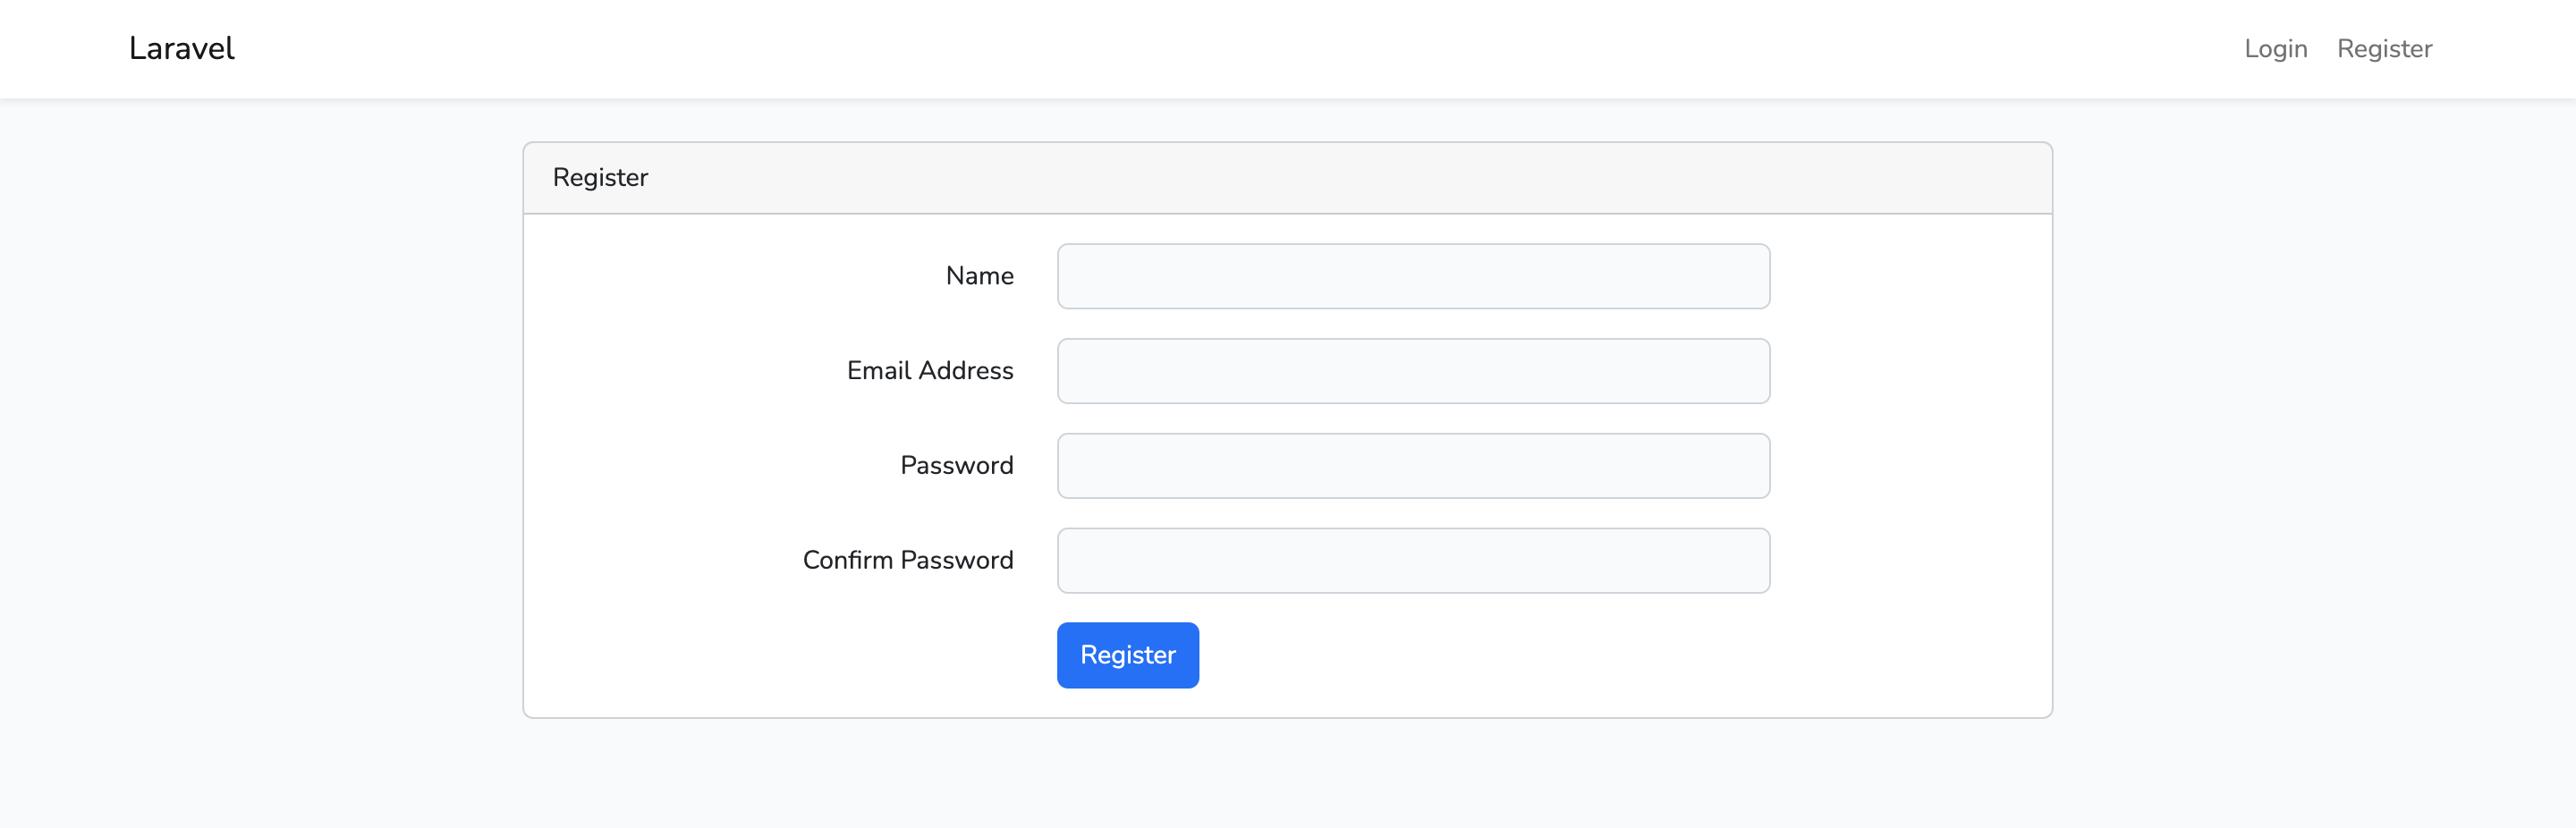
Task: Click into the Email Address field
Action: coord(1413,371)
